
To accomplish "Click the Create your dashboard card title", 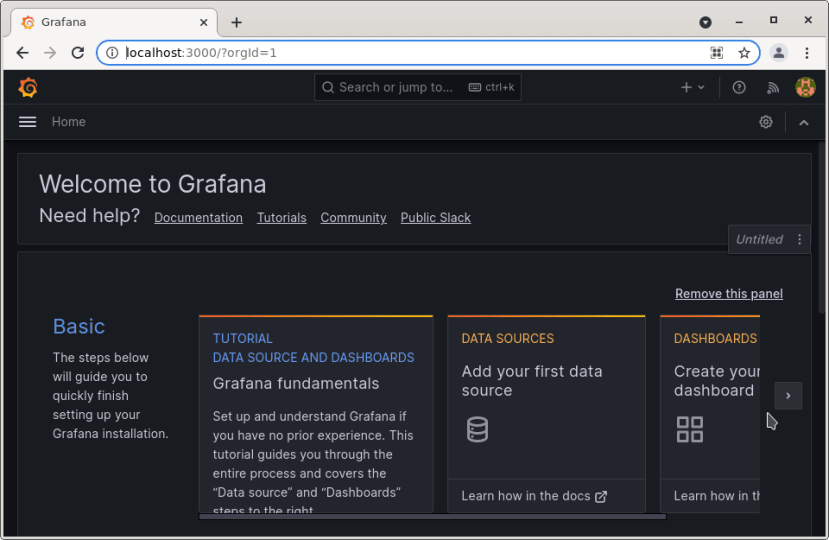I will click(716, 381).
